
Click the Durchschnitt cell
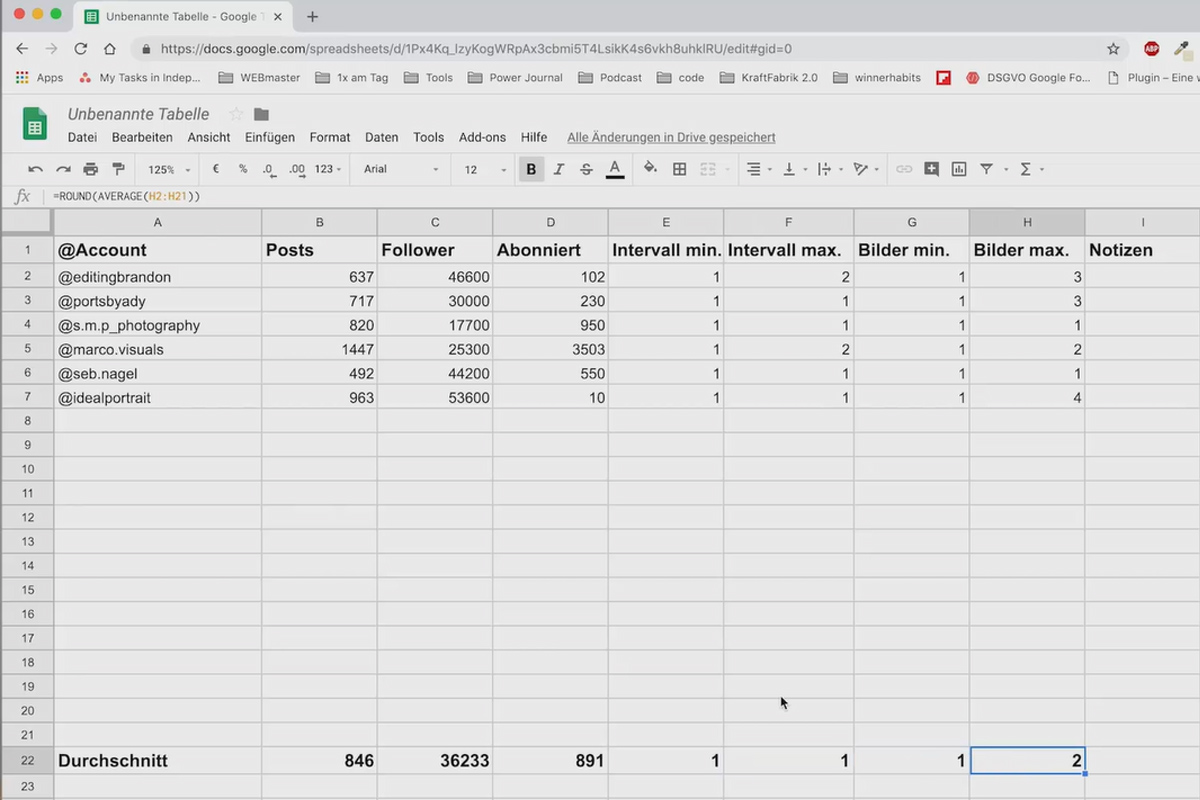click(157, 761)
